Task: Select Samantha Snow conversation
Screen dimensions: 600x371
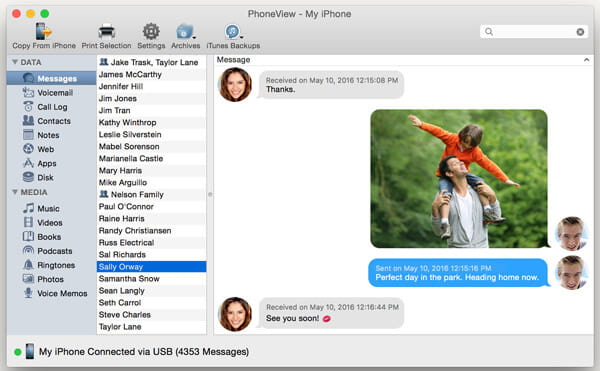Action: click(152, 278)
